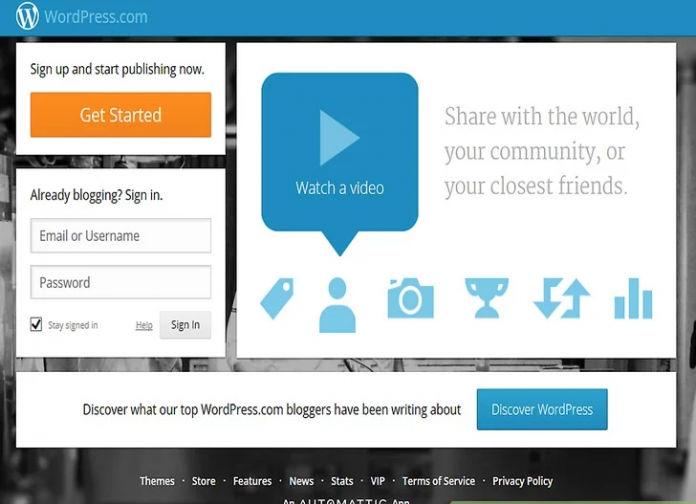Open the Themes footer link
The width and height of the screenshot is (696, 504).
coord(157,481)
